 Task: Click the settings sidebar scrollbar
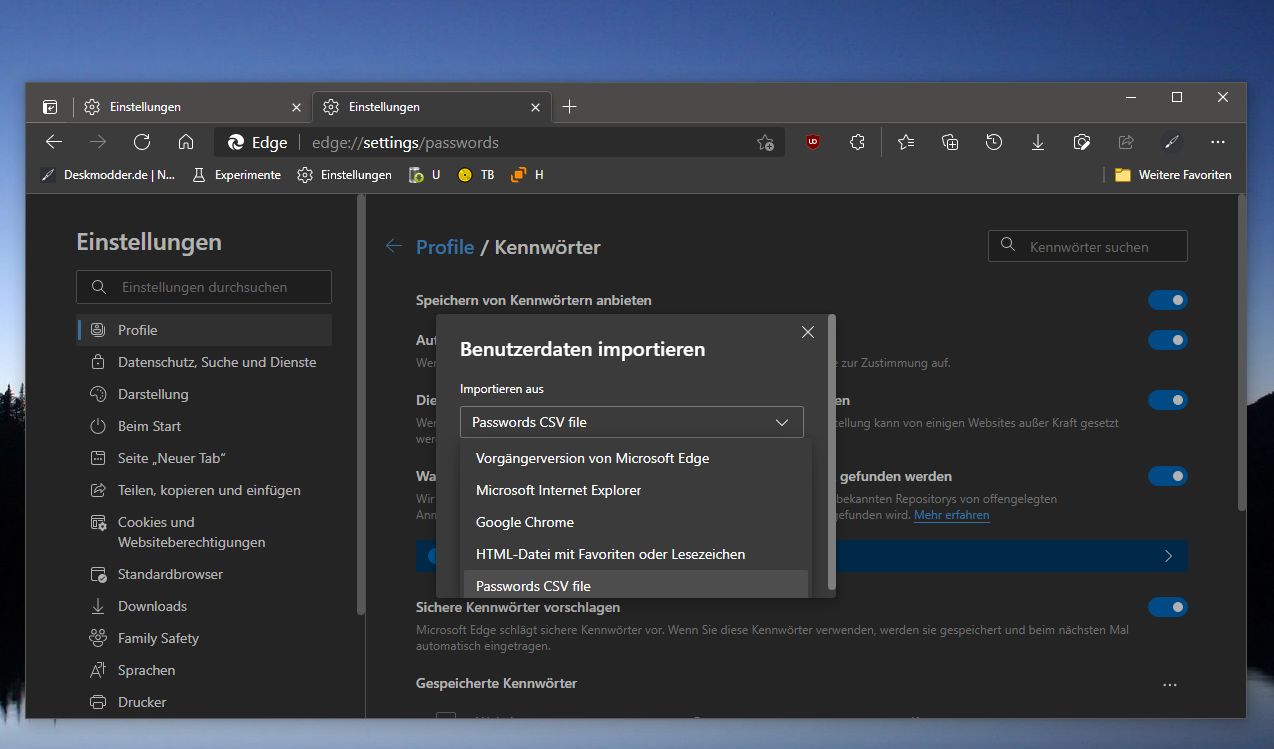[x=360, y=404]
